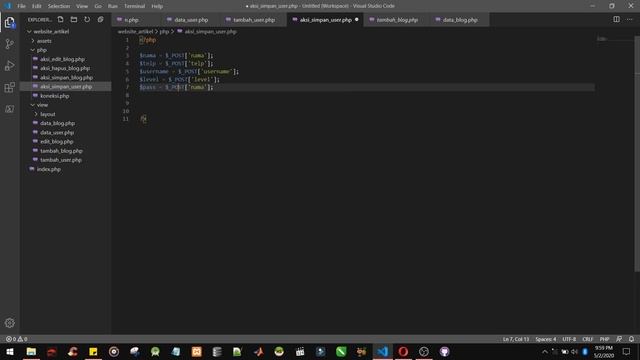This screenshot has width=640, height=360.
Task: Open the View menu
Action: 82,6
